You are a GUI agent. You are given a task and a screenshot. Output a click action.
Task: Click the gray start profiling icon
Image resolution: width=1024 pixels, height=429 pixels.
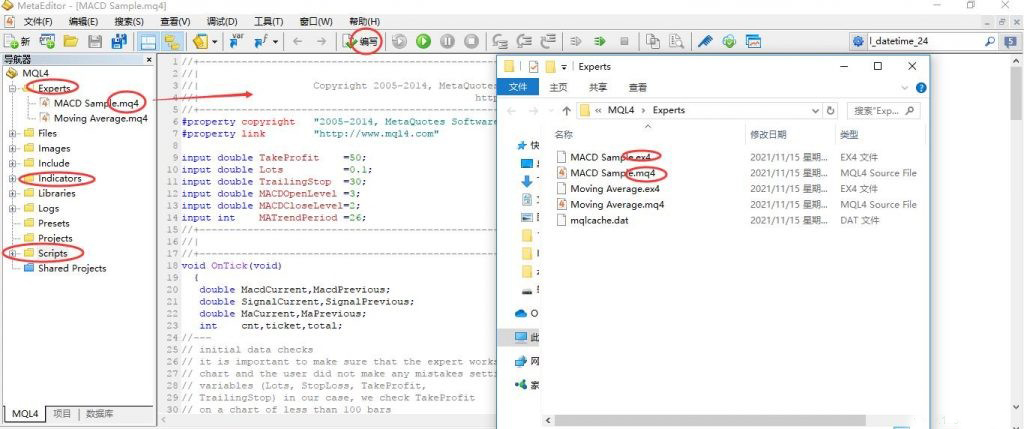(x=575, y=41)
